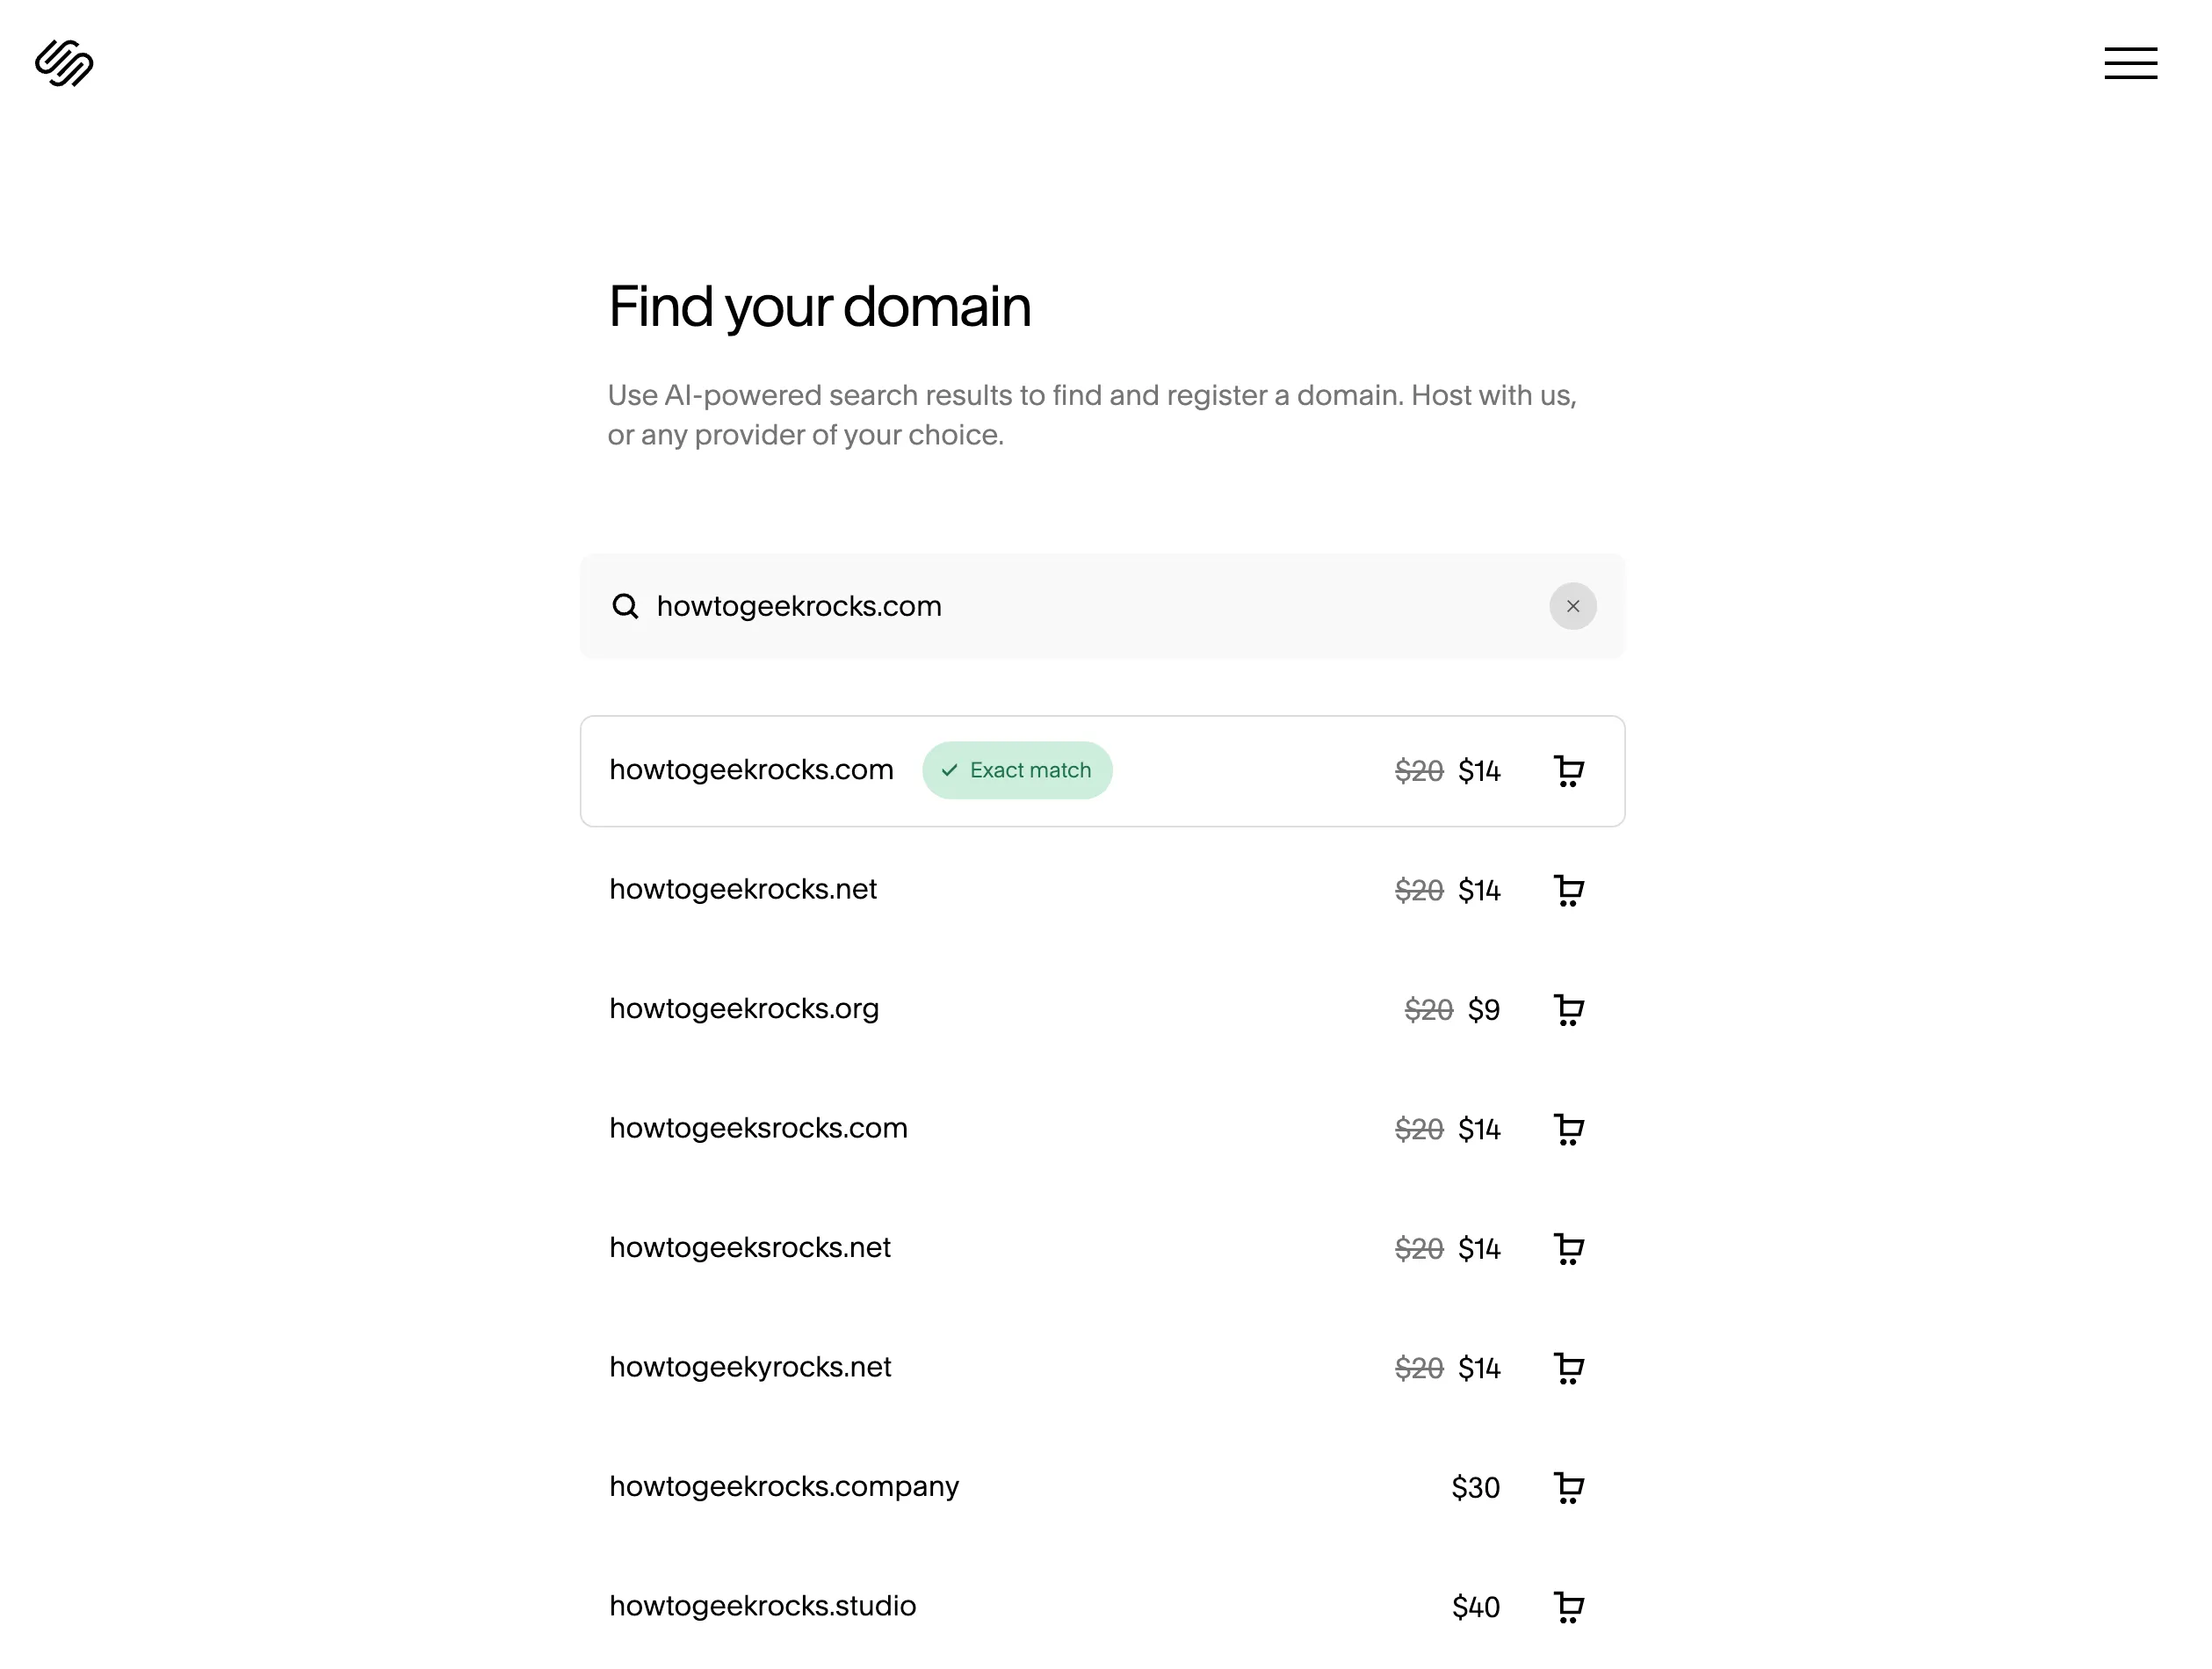Add howtogeekrocks.net to cart
The height and width of the screenshot is (1669, 2212).
coord(1568,890)
